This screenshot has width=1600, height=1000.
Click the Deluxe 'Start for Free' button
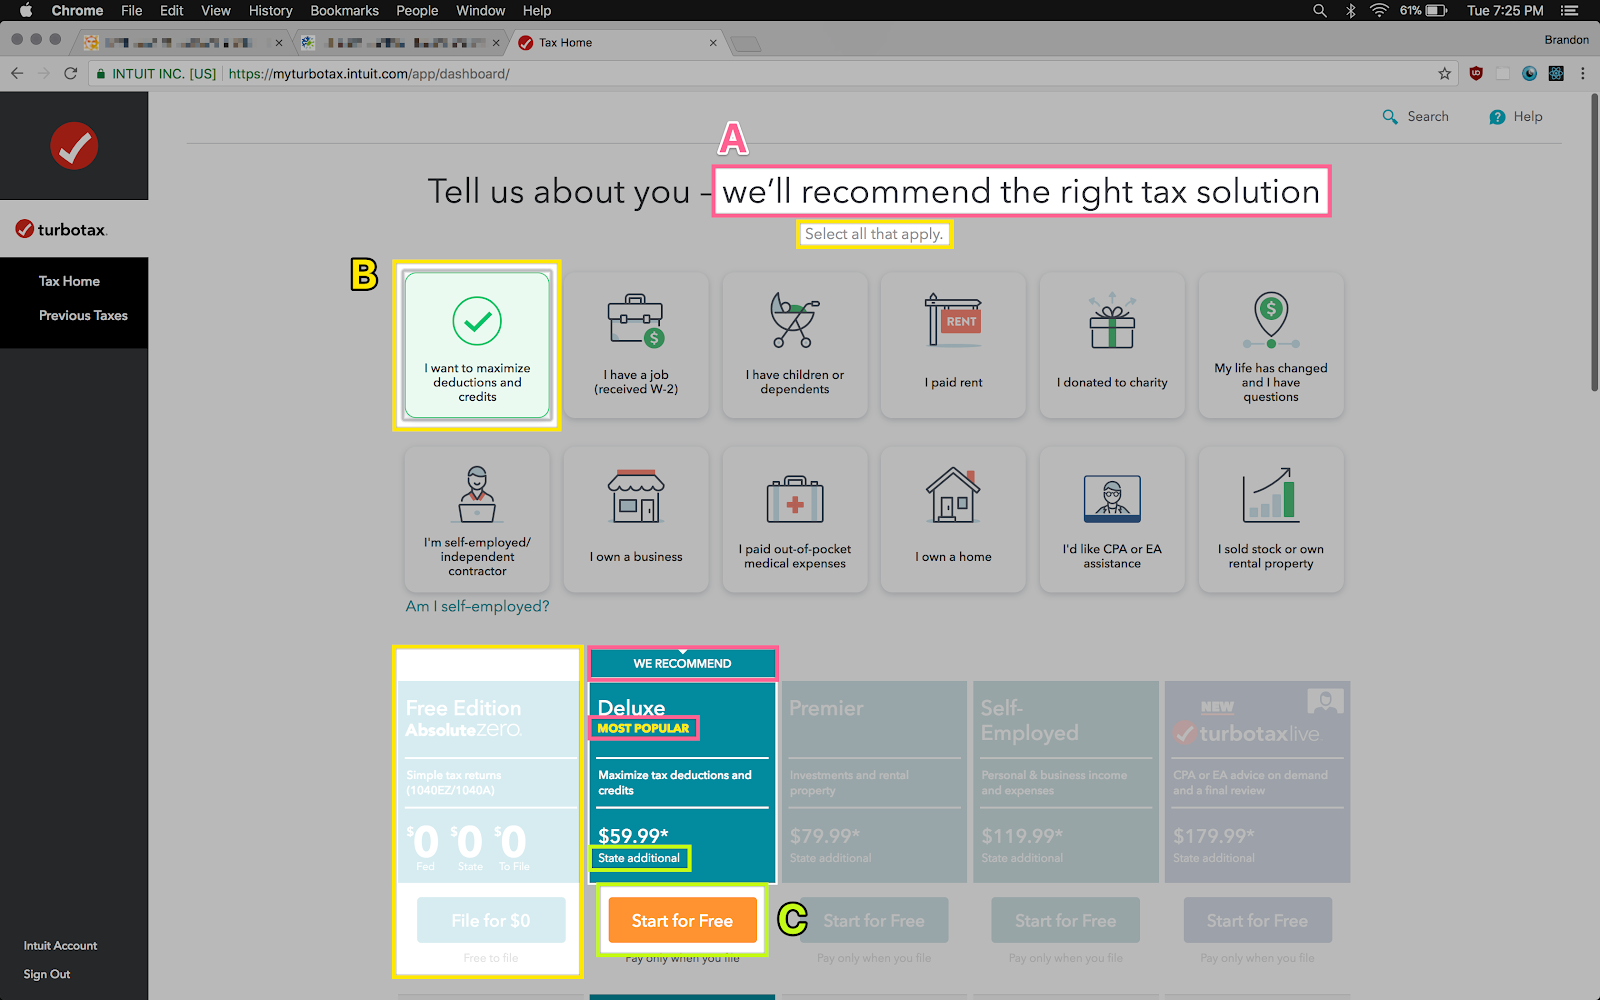pyautogui.click(x=682, y=920)
